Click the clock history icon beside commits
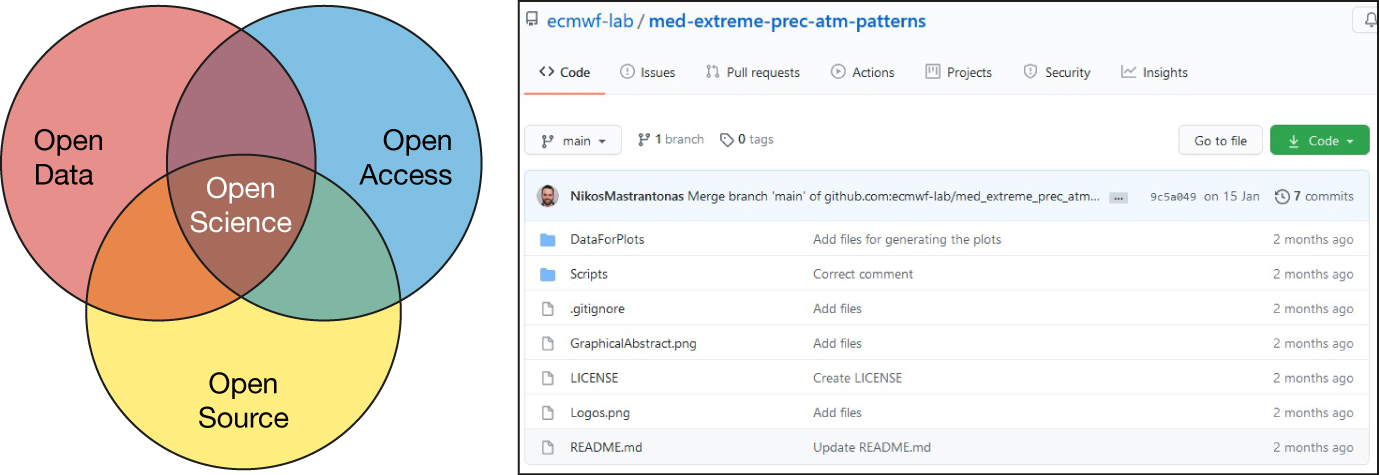The width and height of the screenshot is (1380, 475). pos(1282,197)
